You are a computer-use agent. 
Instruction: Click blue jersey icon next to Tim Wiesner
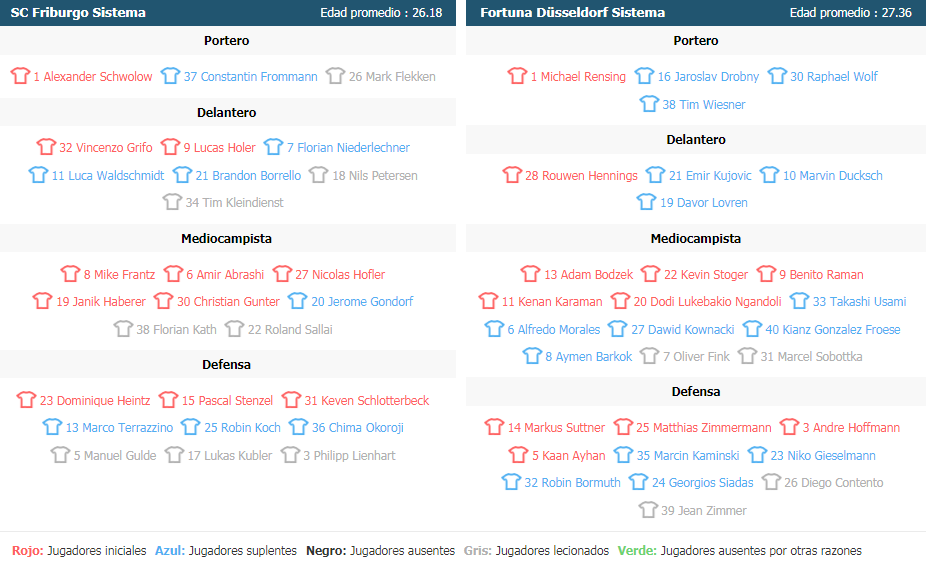pos(649,104)
